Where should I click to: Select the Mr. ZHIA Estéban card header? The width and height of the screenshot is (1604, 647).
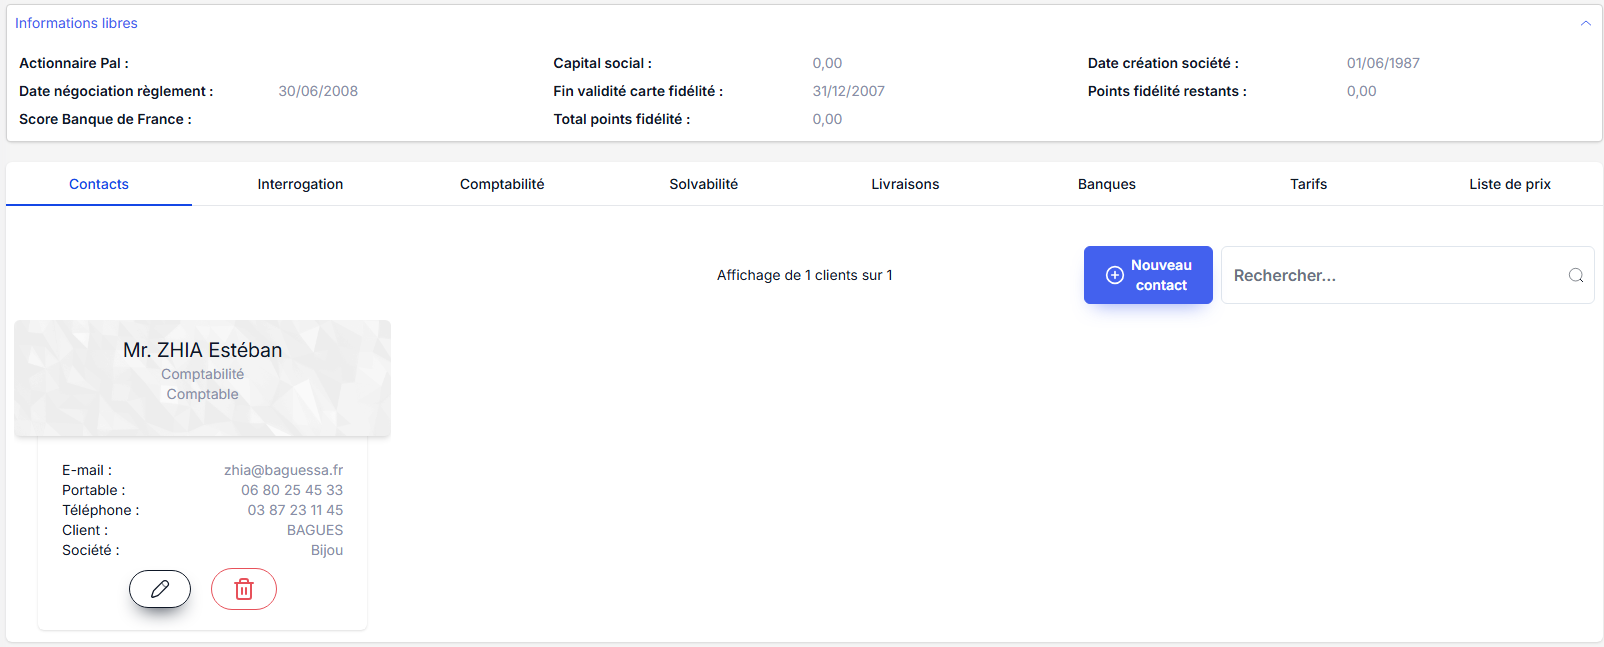tap(202, 351)
